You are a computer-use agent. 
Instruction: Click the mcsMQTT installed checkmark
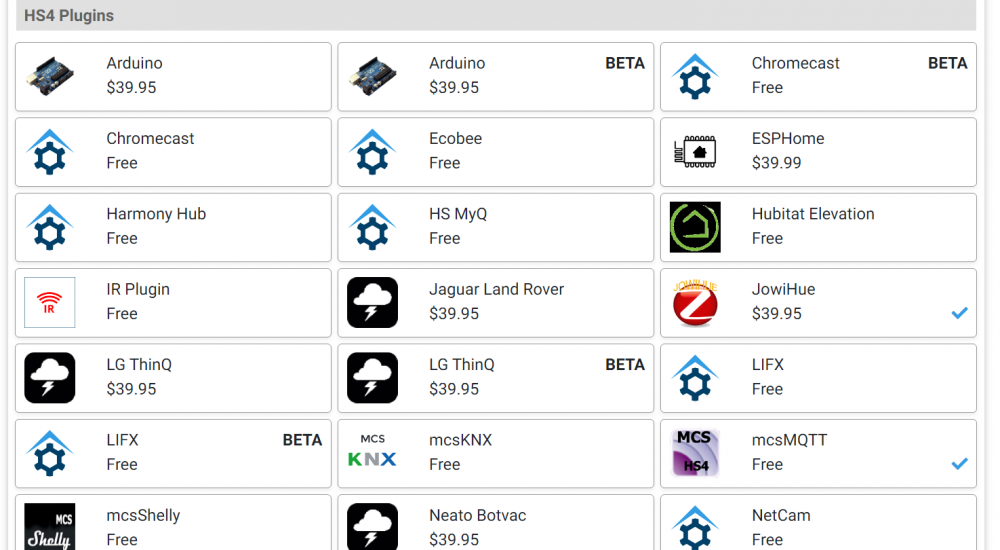coord(959,464)
